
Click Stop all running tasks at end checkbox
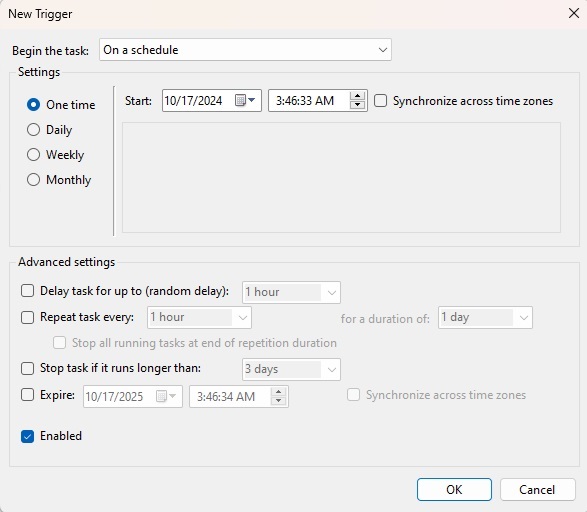pyautogui.click(x=60, y=342)
